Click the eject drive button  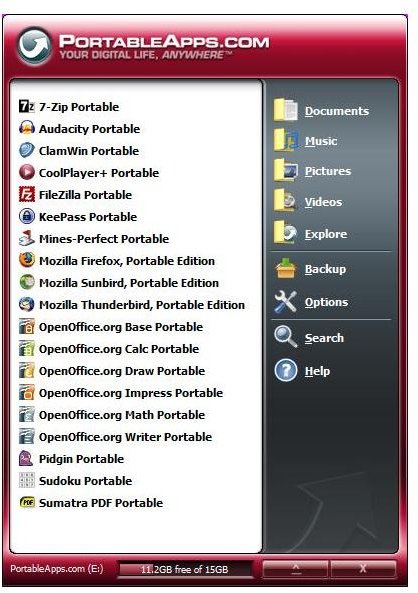tap(295, 568)
